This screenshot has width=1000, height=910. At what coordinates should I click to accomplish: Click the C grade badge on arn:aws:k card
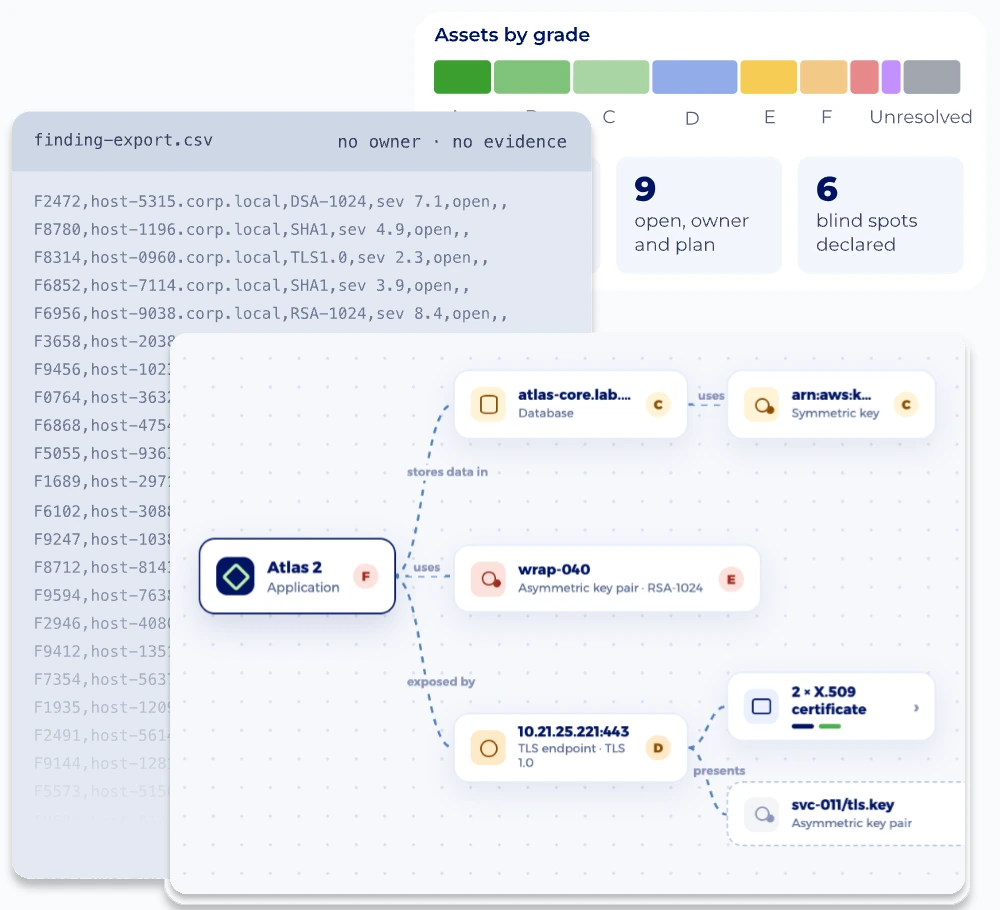[x=906, y=404]
